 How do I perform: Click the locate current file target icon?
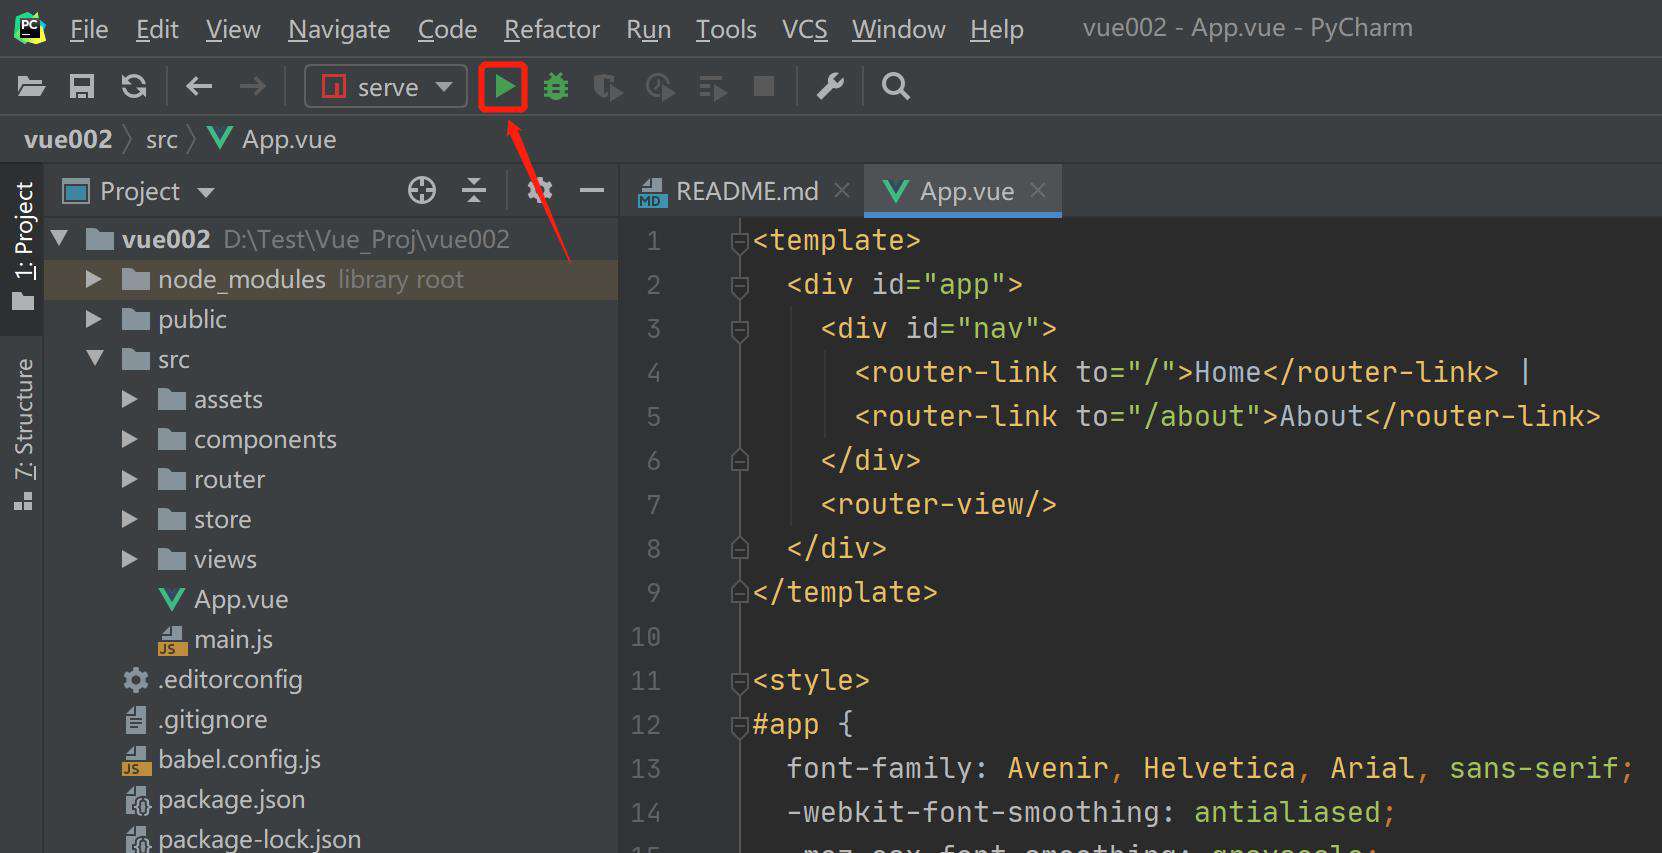[x=422, y=190]
